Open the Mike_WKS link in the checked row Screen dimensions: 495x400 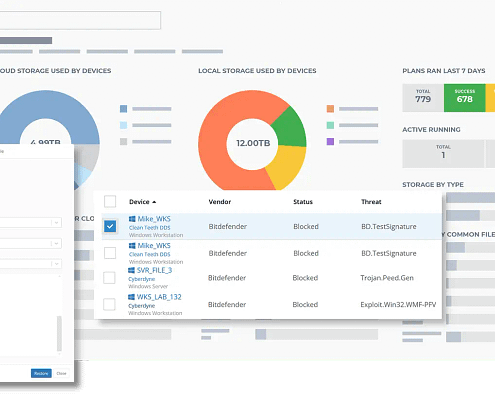[154, 219]
